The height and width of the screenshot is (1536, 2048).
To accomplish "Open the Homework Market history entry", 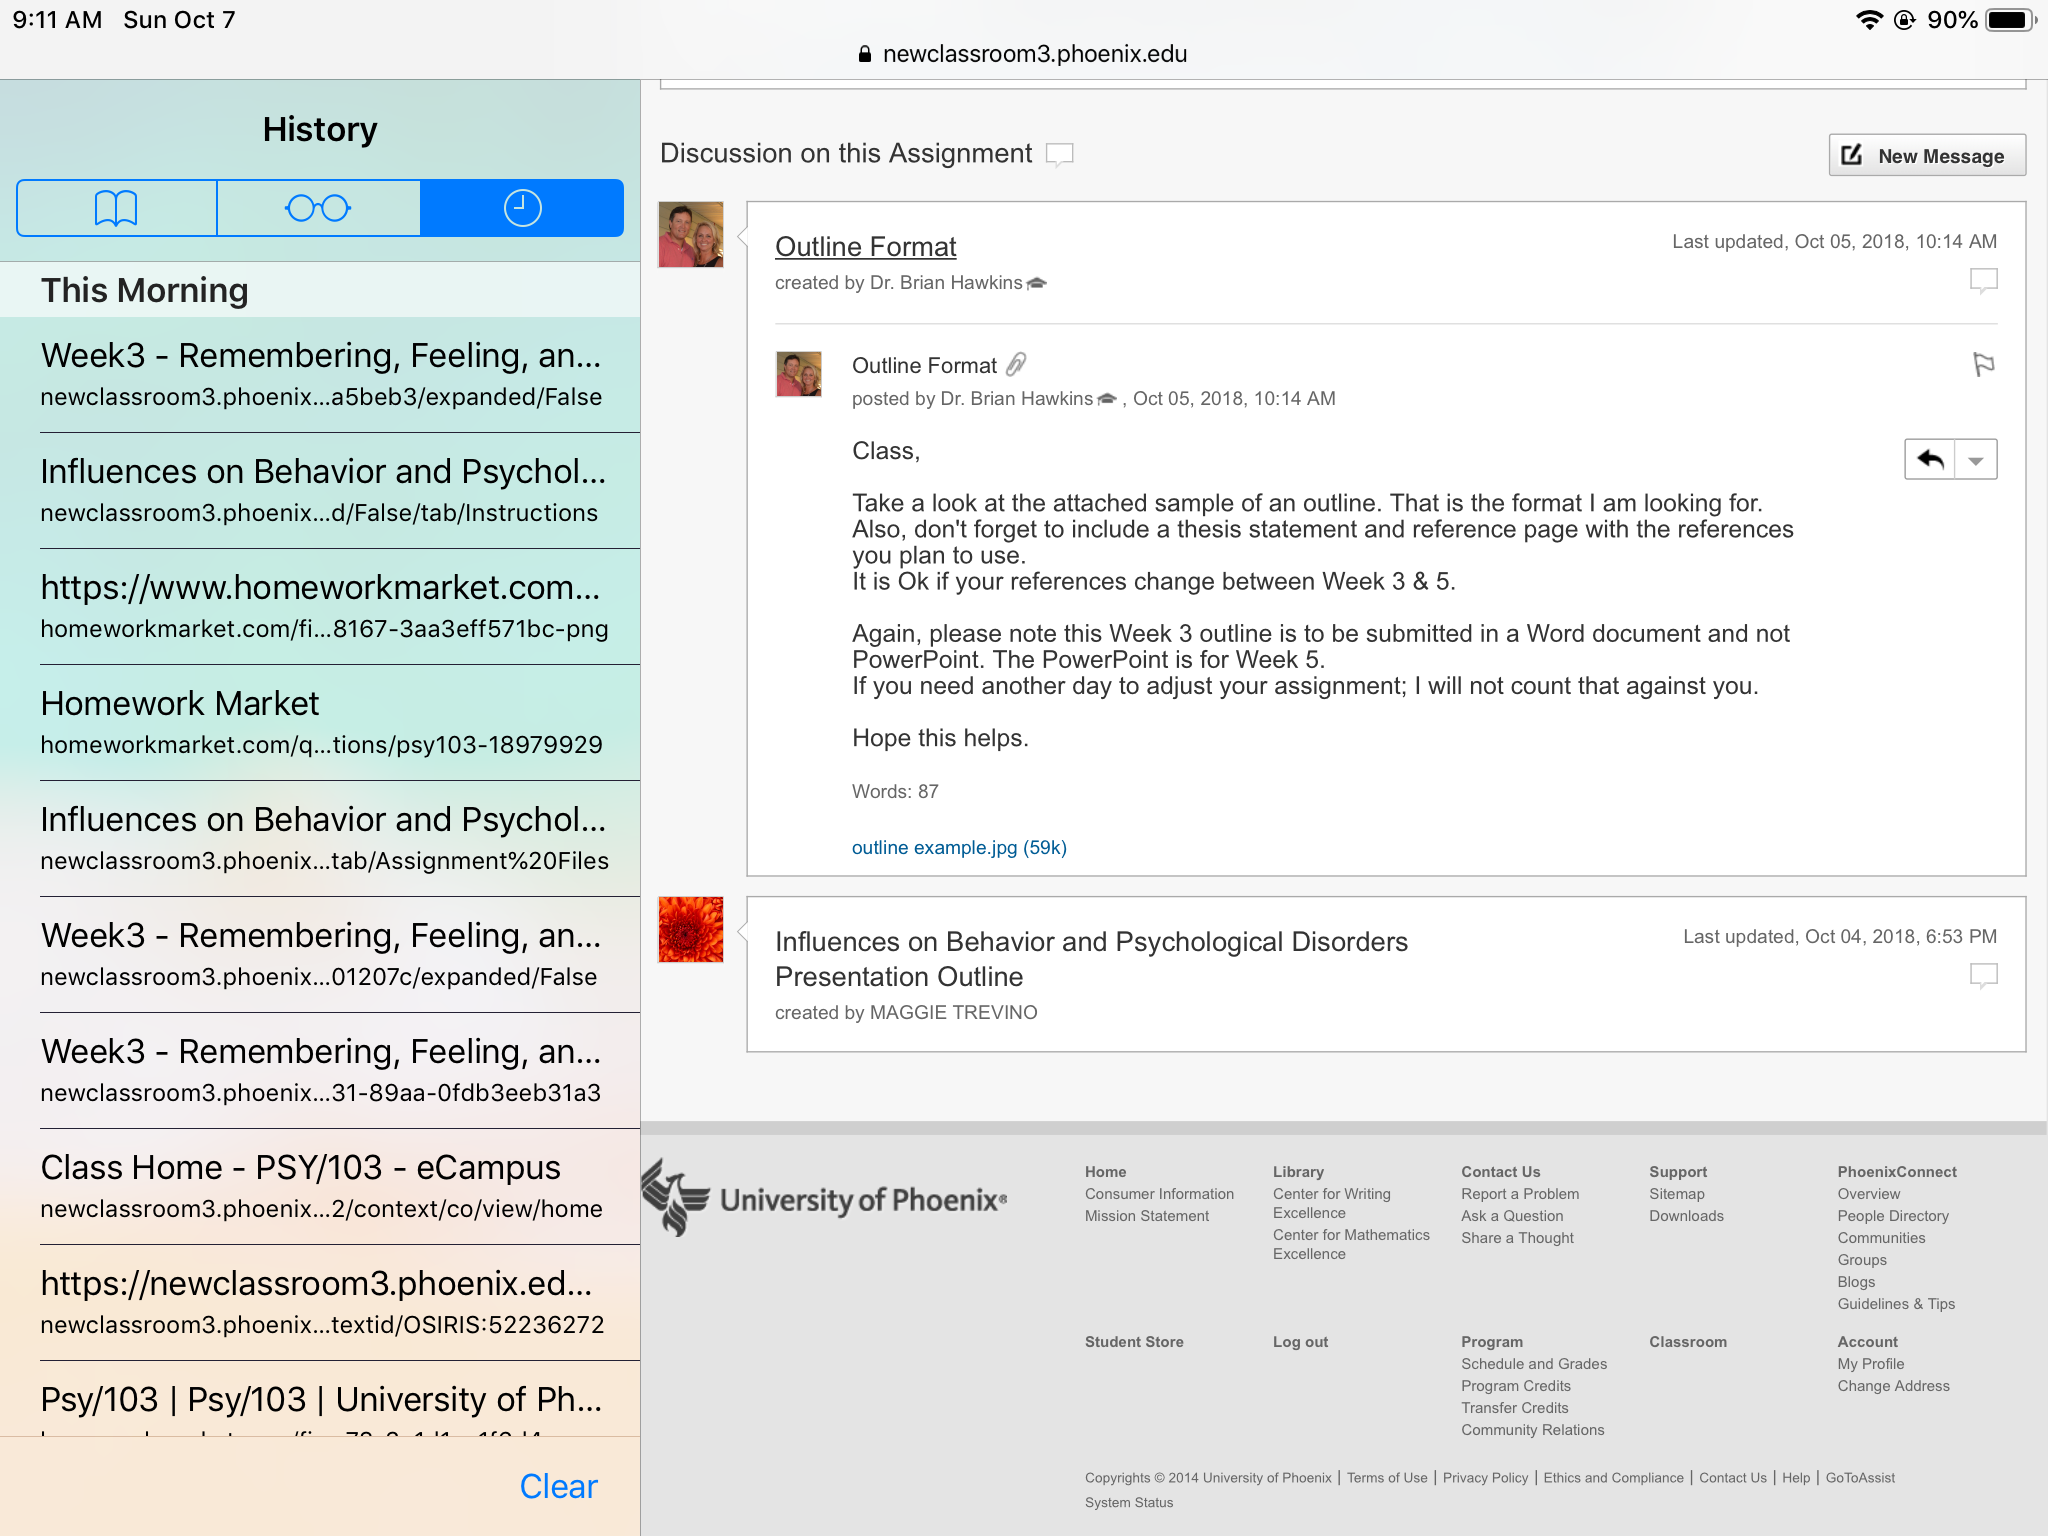I will tap(320, 723).
